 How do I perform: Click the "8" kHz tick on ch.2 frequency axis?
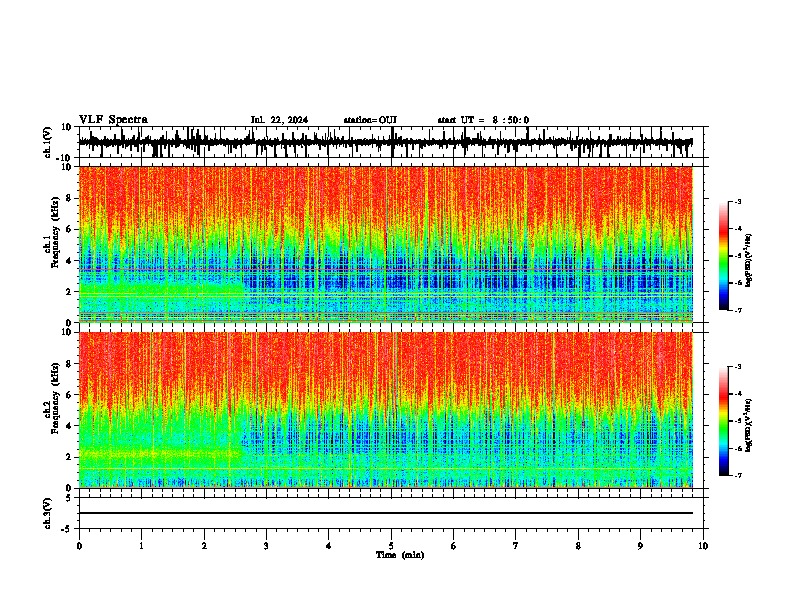coord(69,364)
